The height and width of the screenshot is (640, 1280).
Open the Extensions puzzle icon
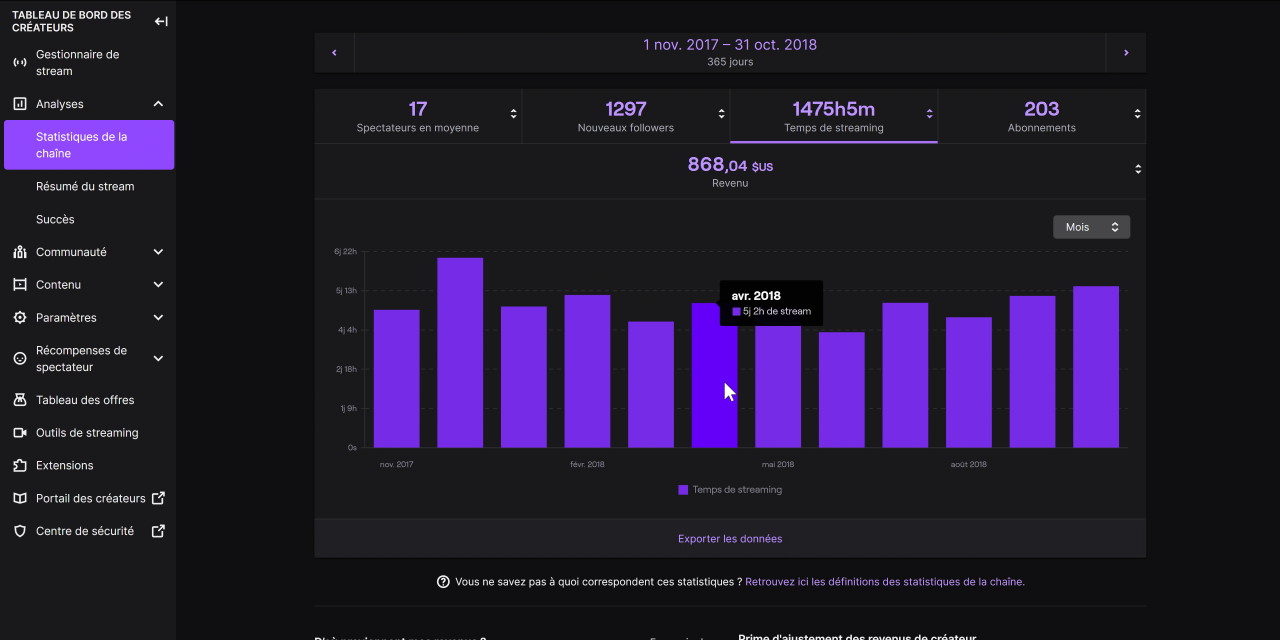pos(19,466)
